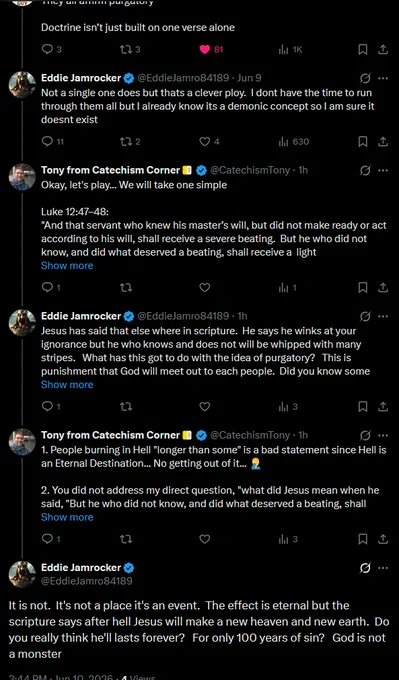Screen dimensions: 399x680
Task: Share Tony's 'Eternal Destination' post
Action: 383,539
